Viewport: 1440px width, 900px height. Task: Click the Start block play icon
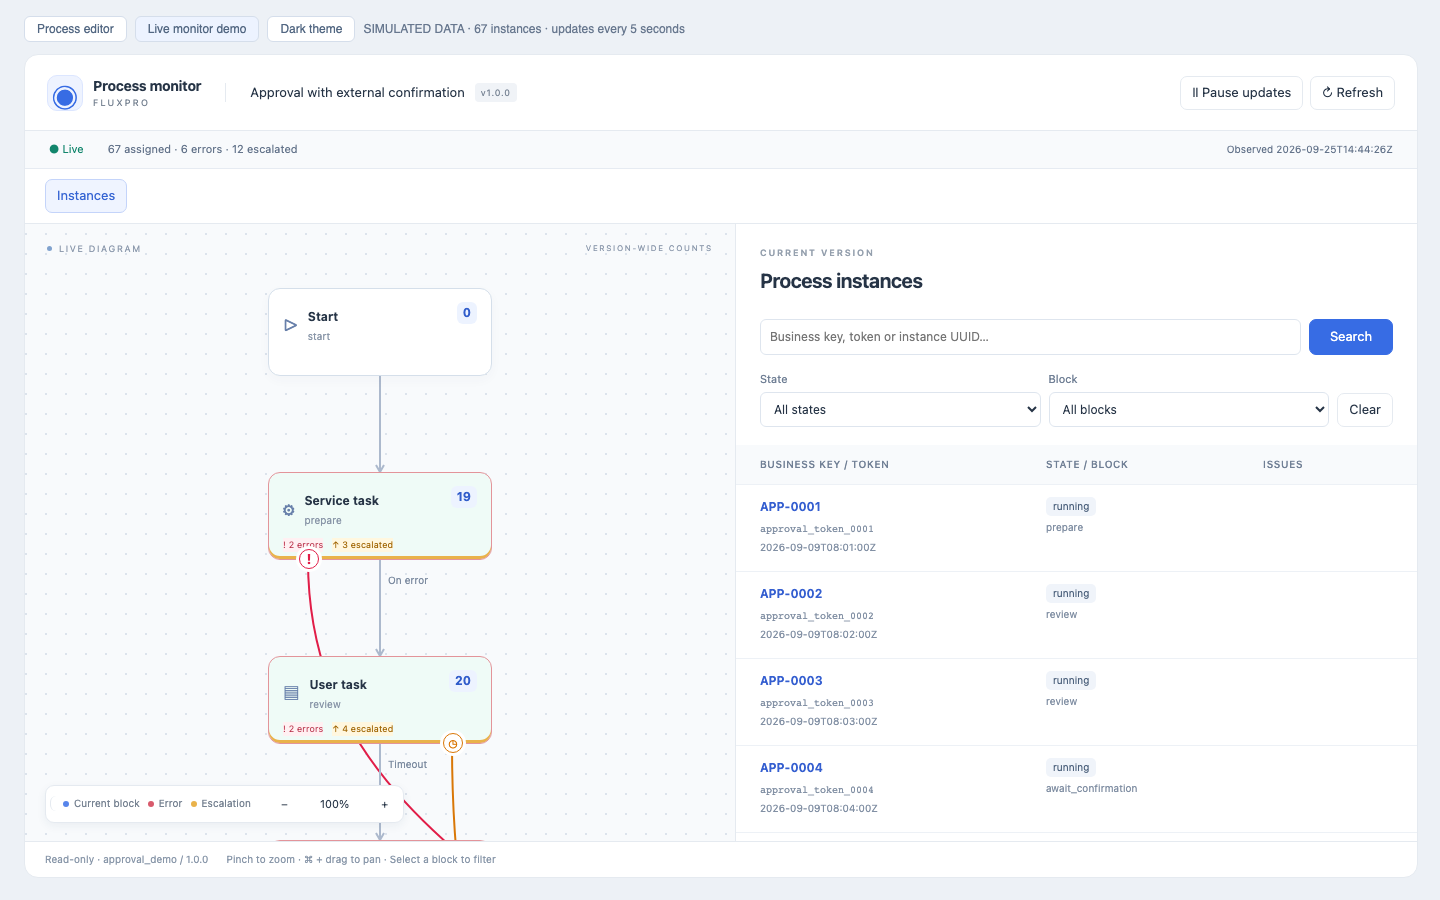coord(290,325)
